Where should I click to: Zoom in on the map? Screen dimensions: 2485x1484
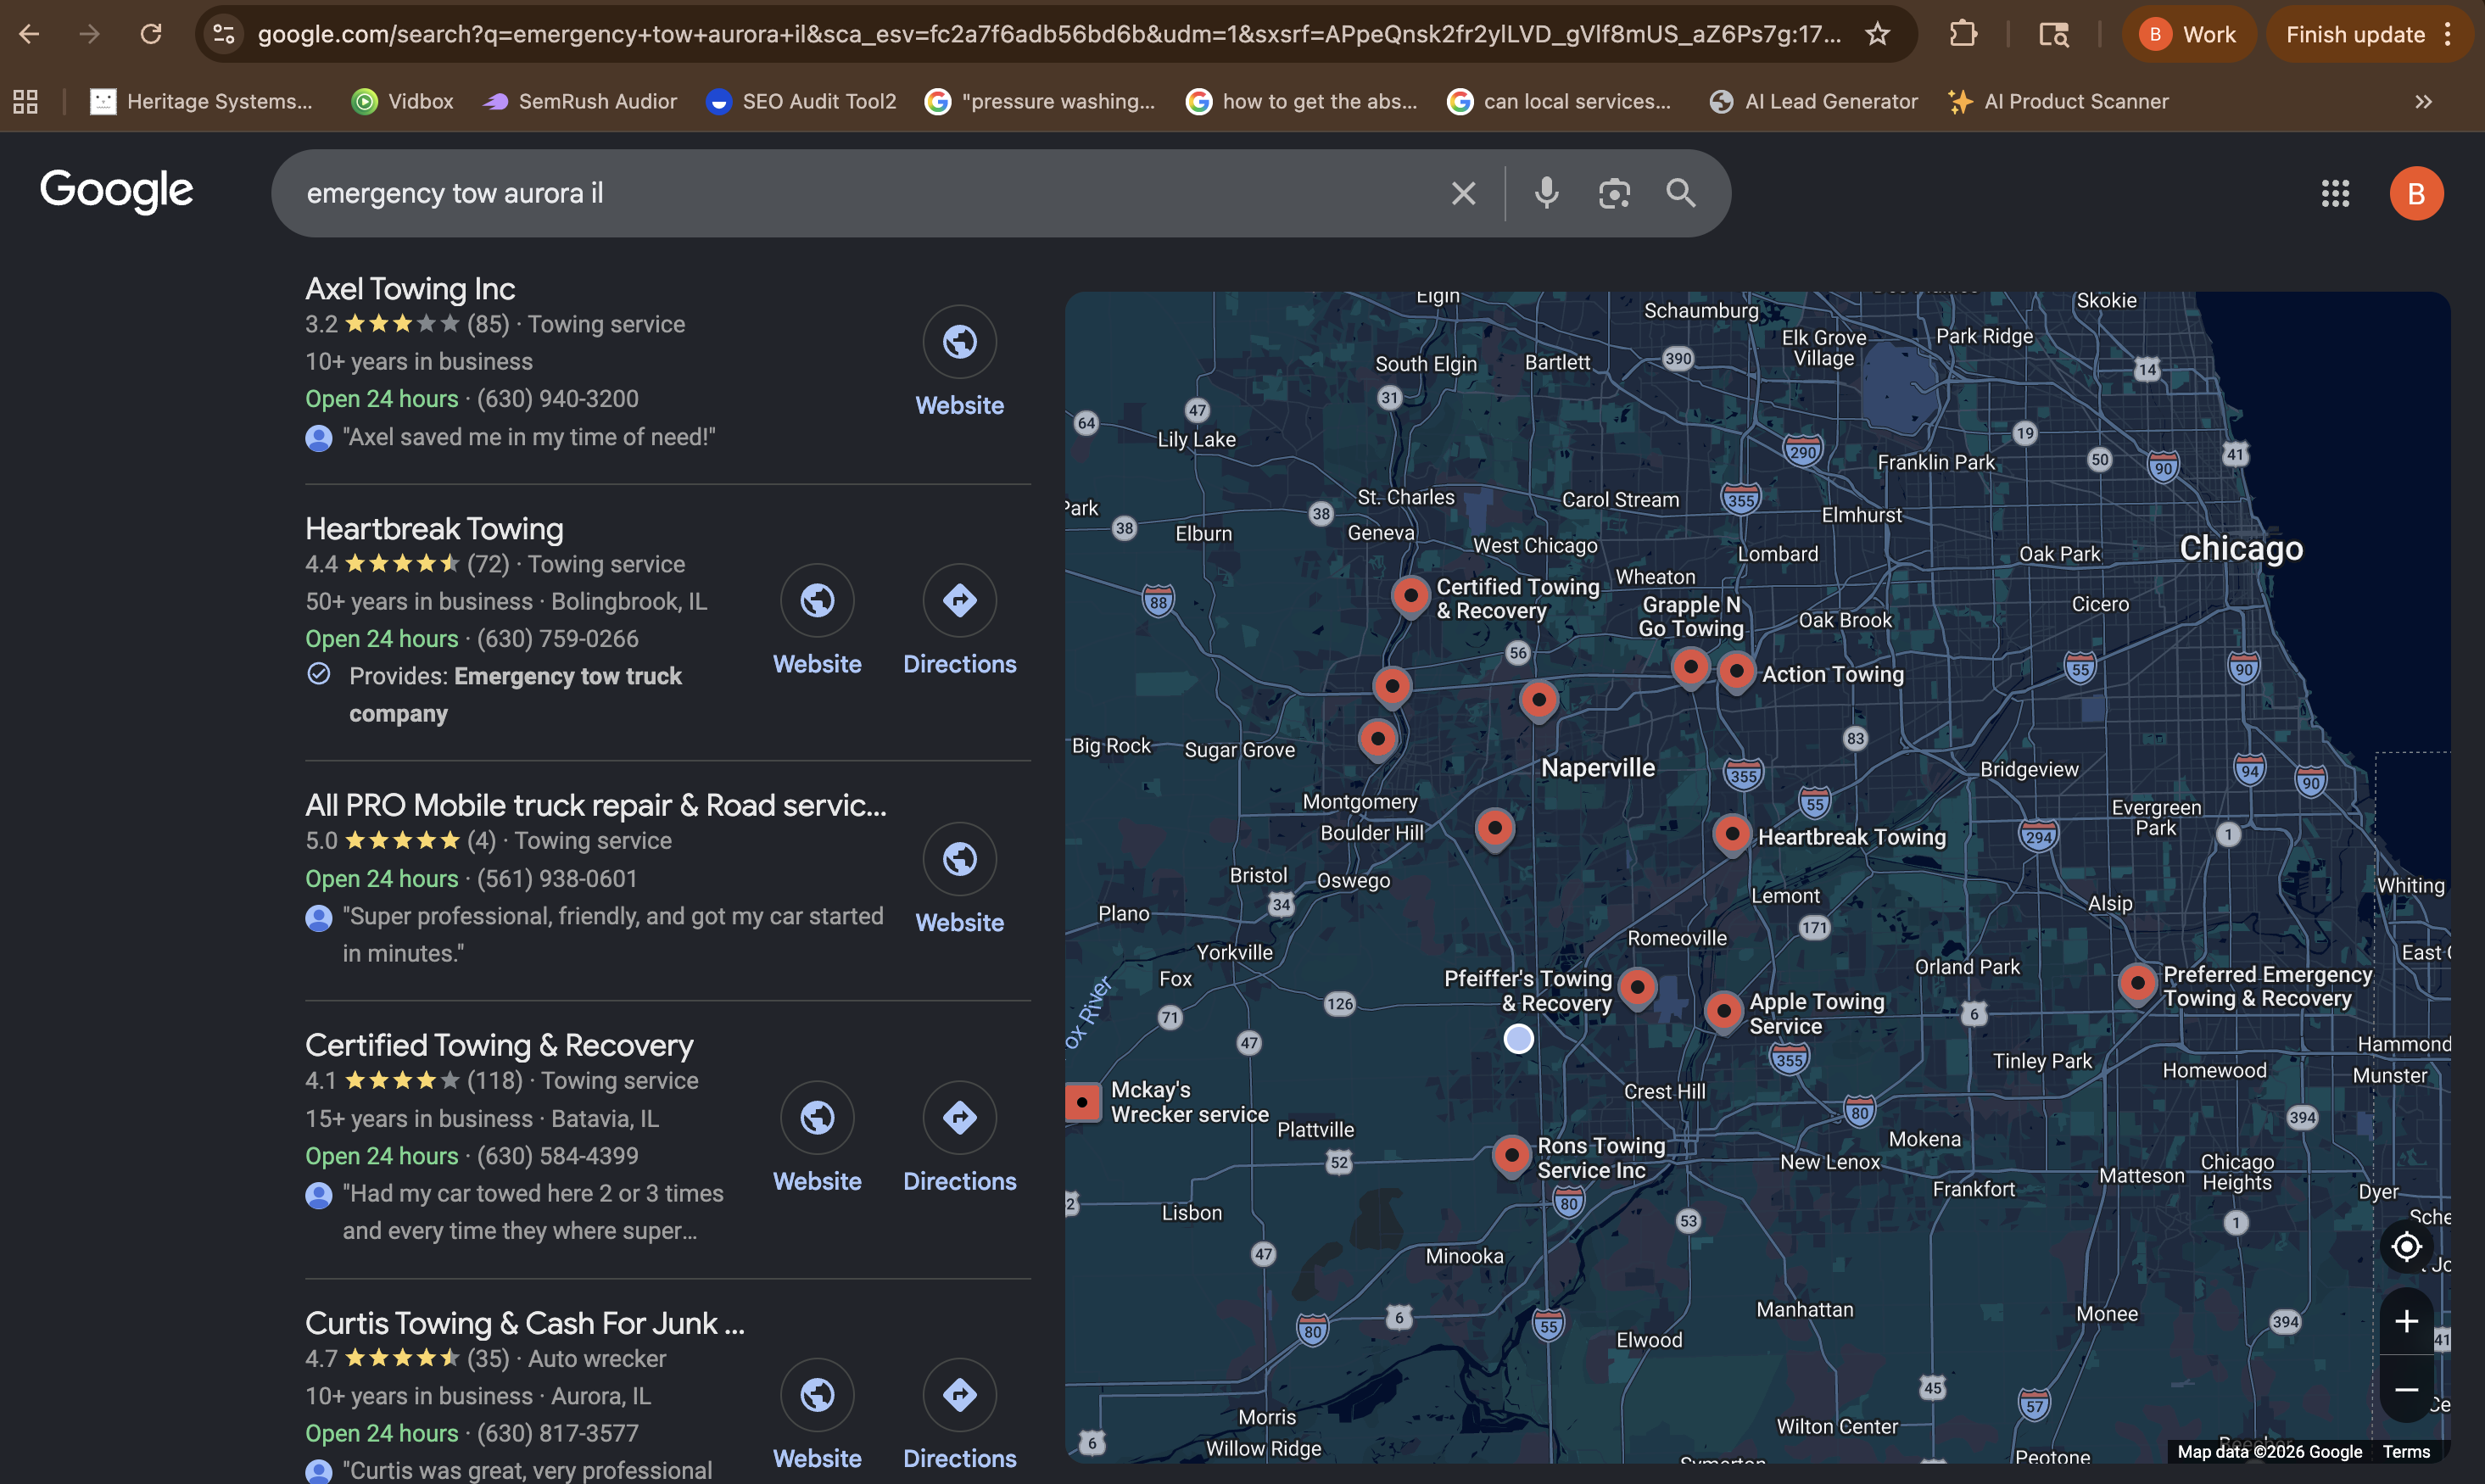pyautogui.click(x=2406, y=1322)
